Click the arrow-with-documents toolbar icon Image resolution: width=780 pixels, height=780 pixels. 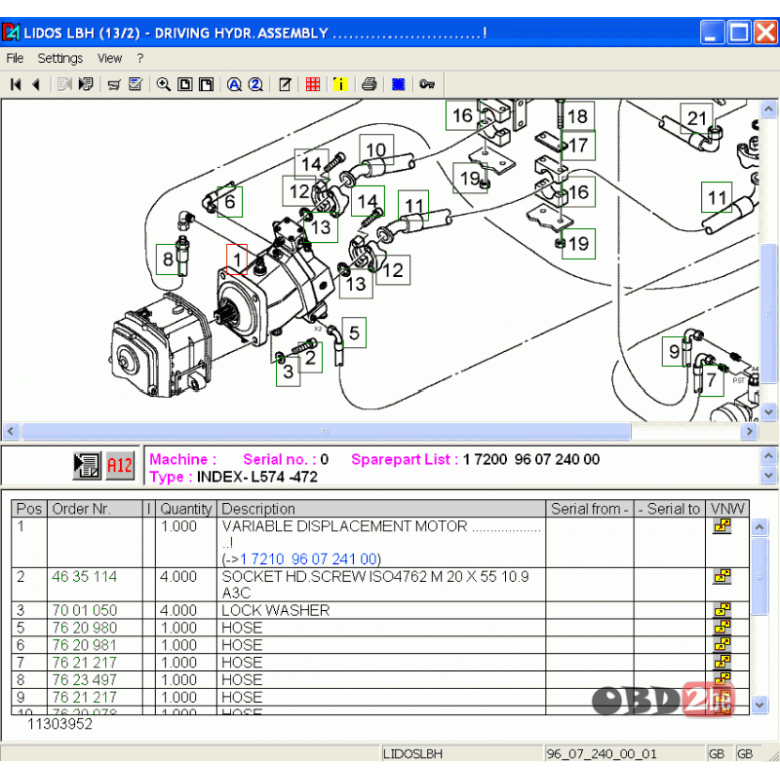[86, 85]
